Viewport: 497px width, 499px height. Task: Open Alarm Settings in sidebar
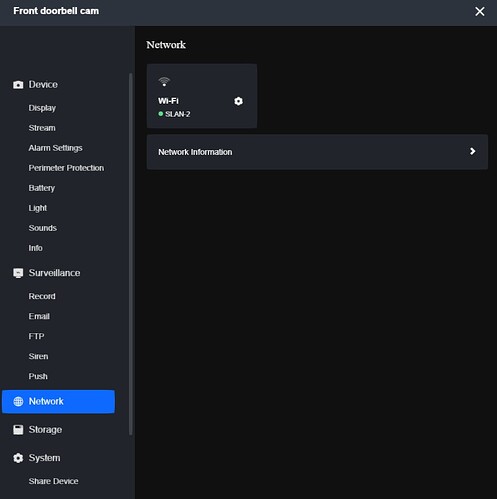click(x=55, y=148)
